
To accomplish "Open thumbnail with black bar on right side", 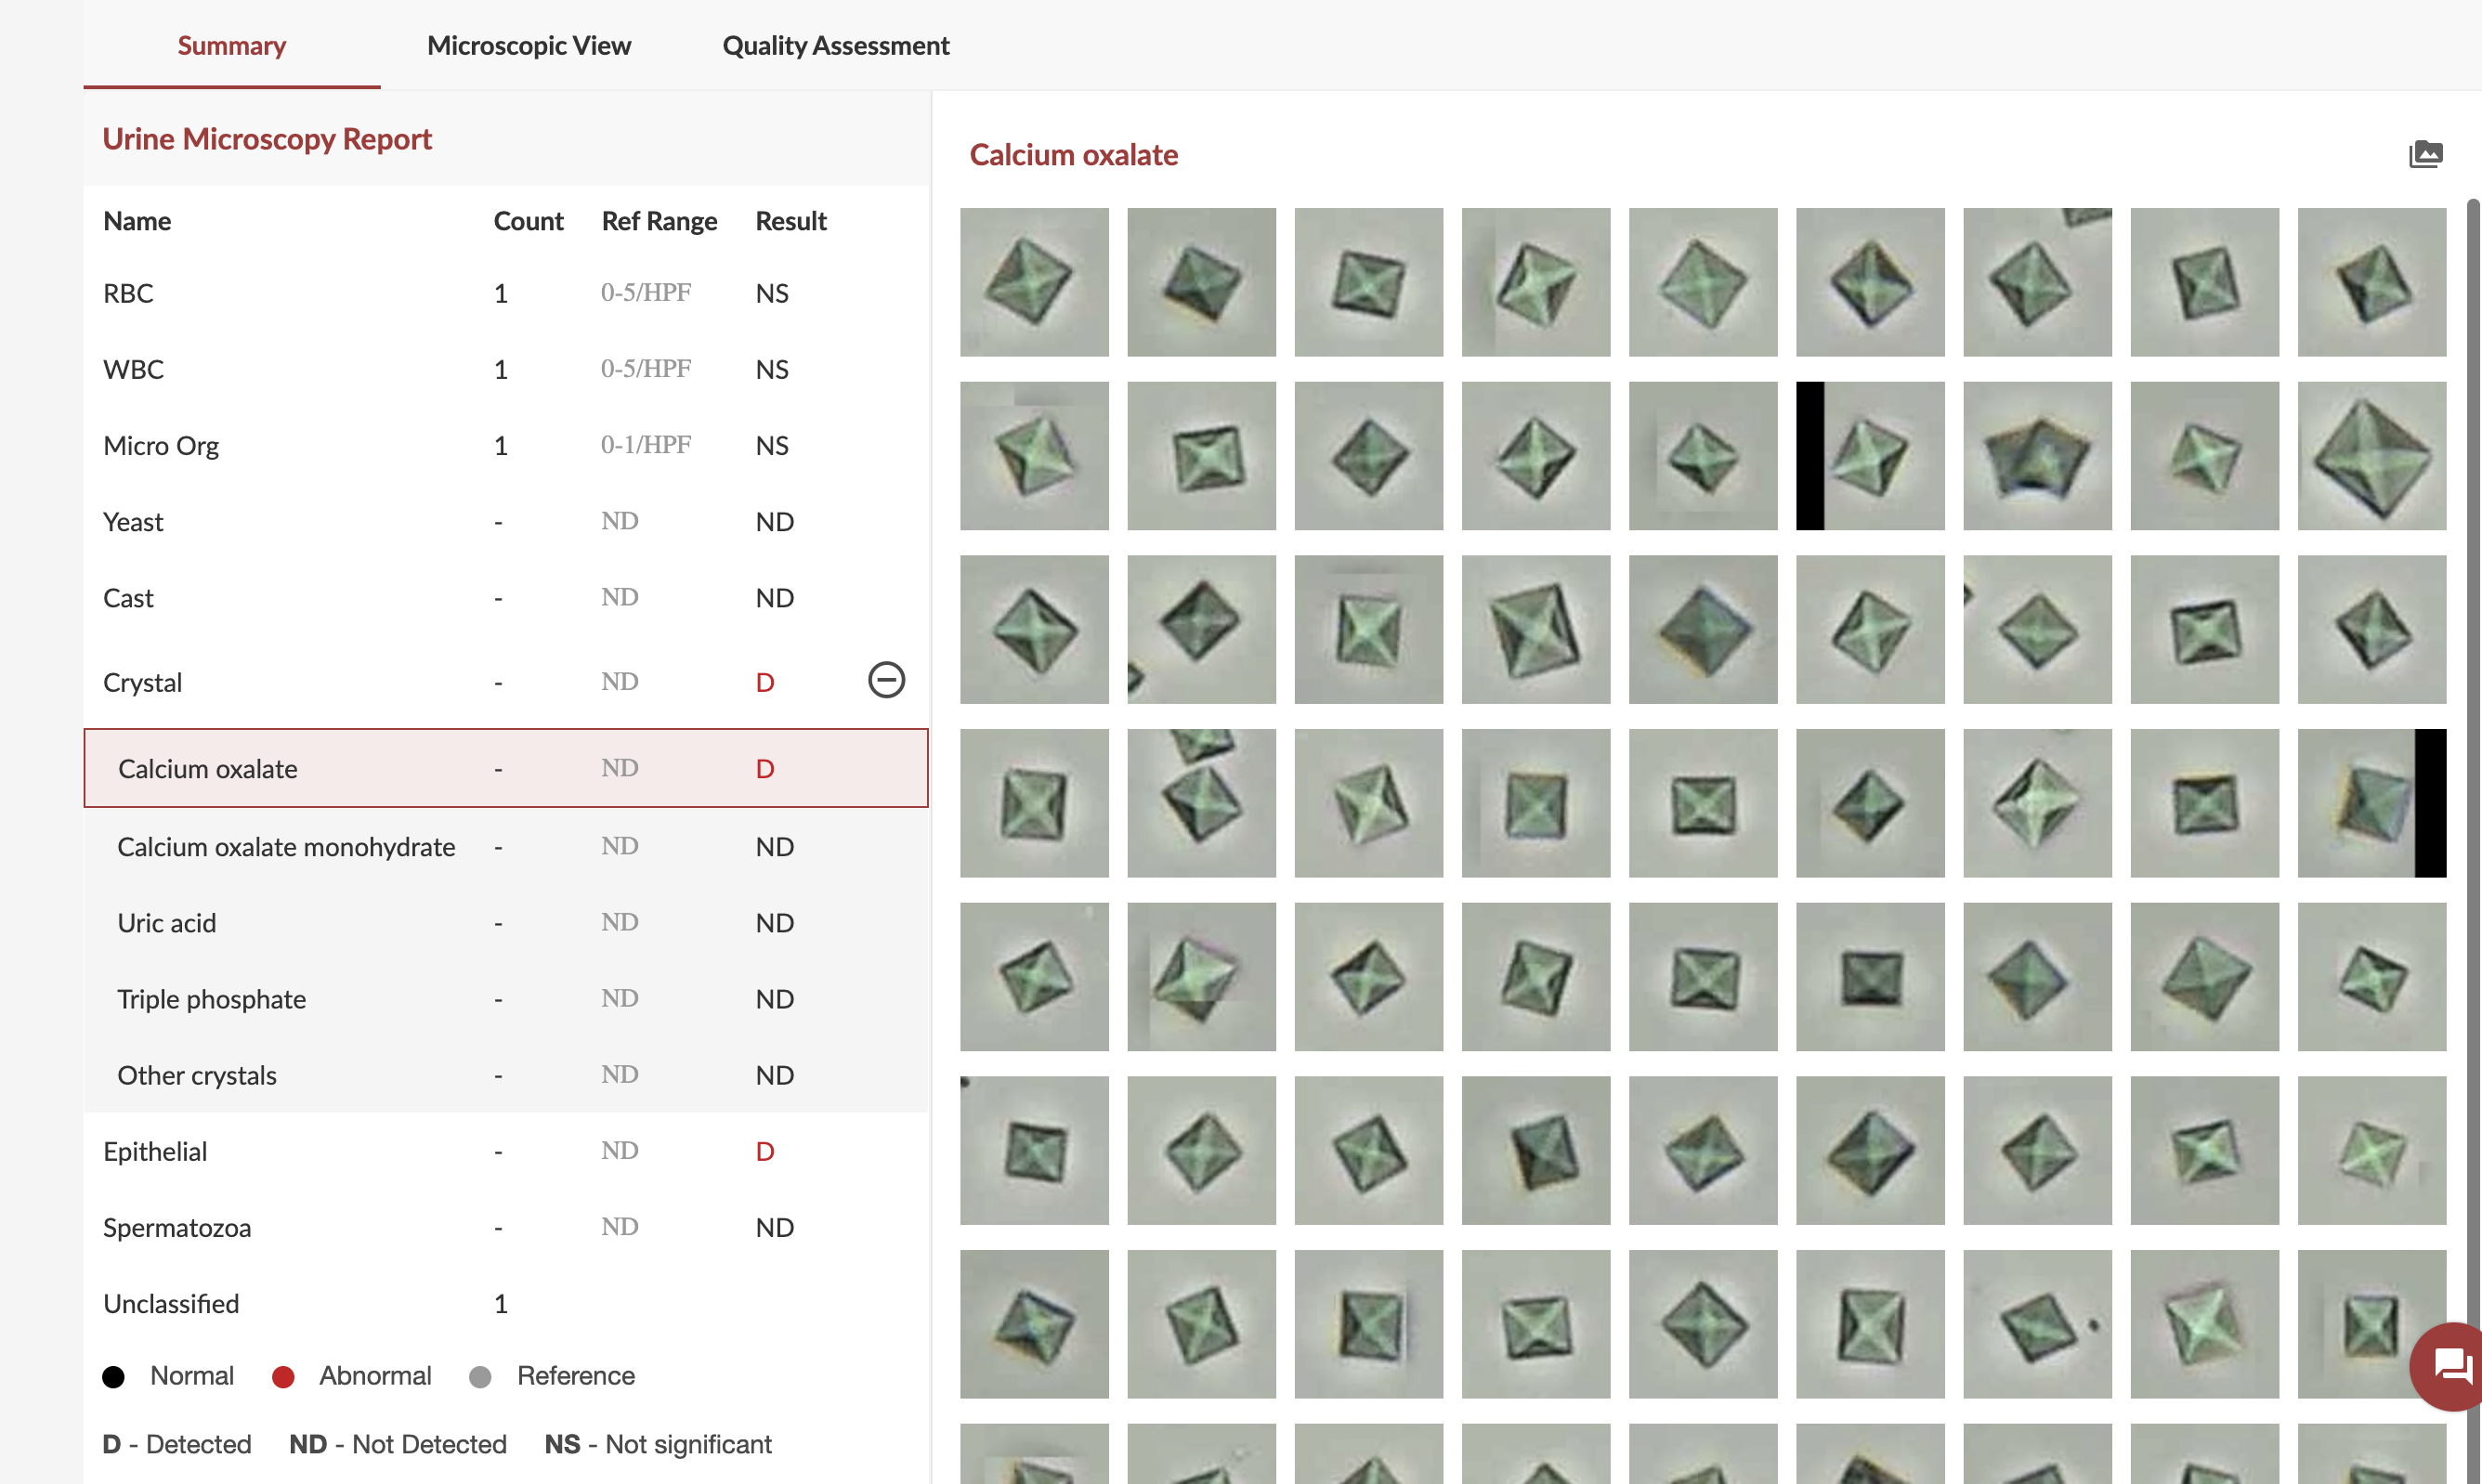I will [x=2371, y=803].
